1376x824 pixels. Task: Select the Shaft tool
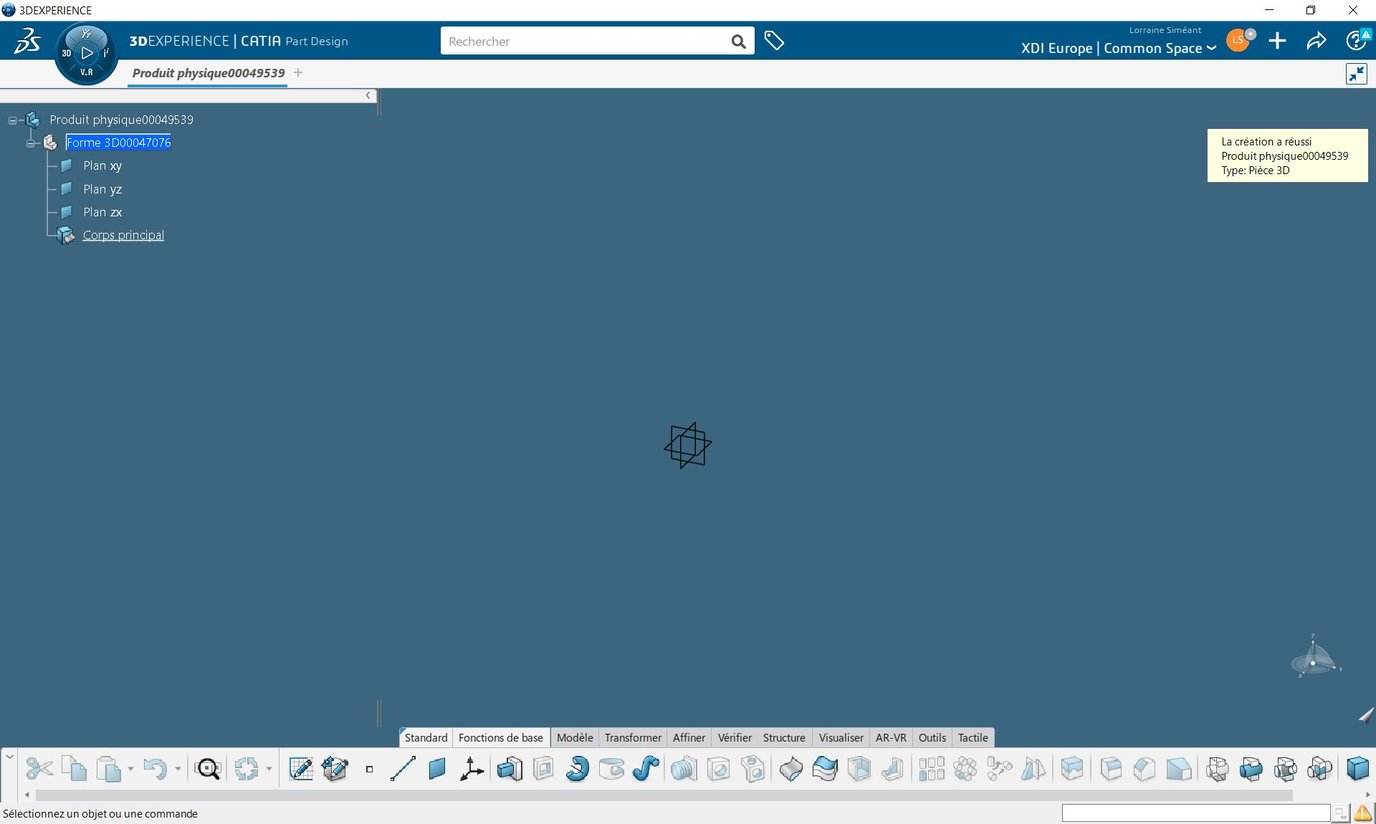coord(577,769)
